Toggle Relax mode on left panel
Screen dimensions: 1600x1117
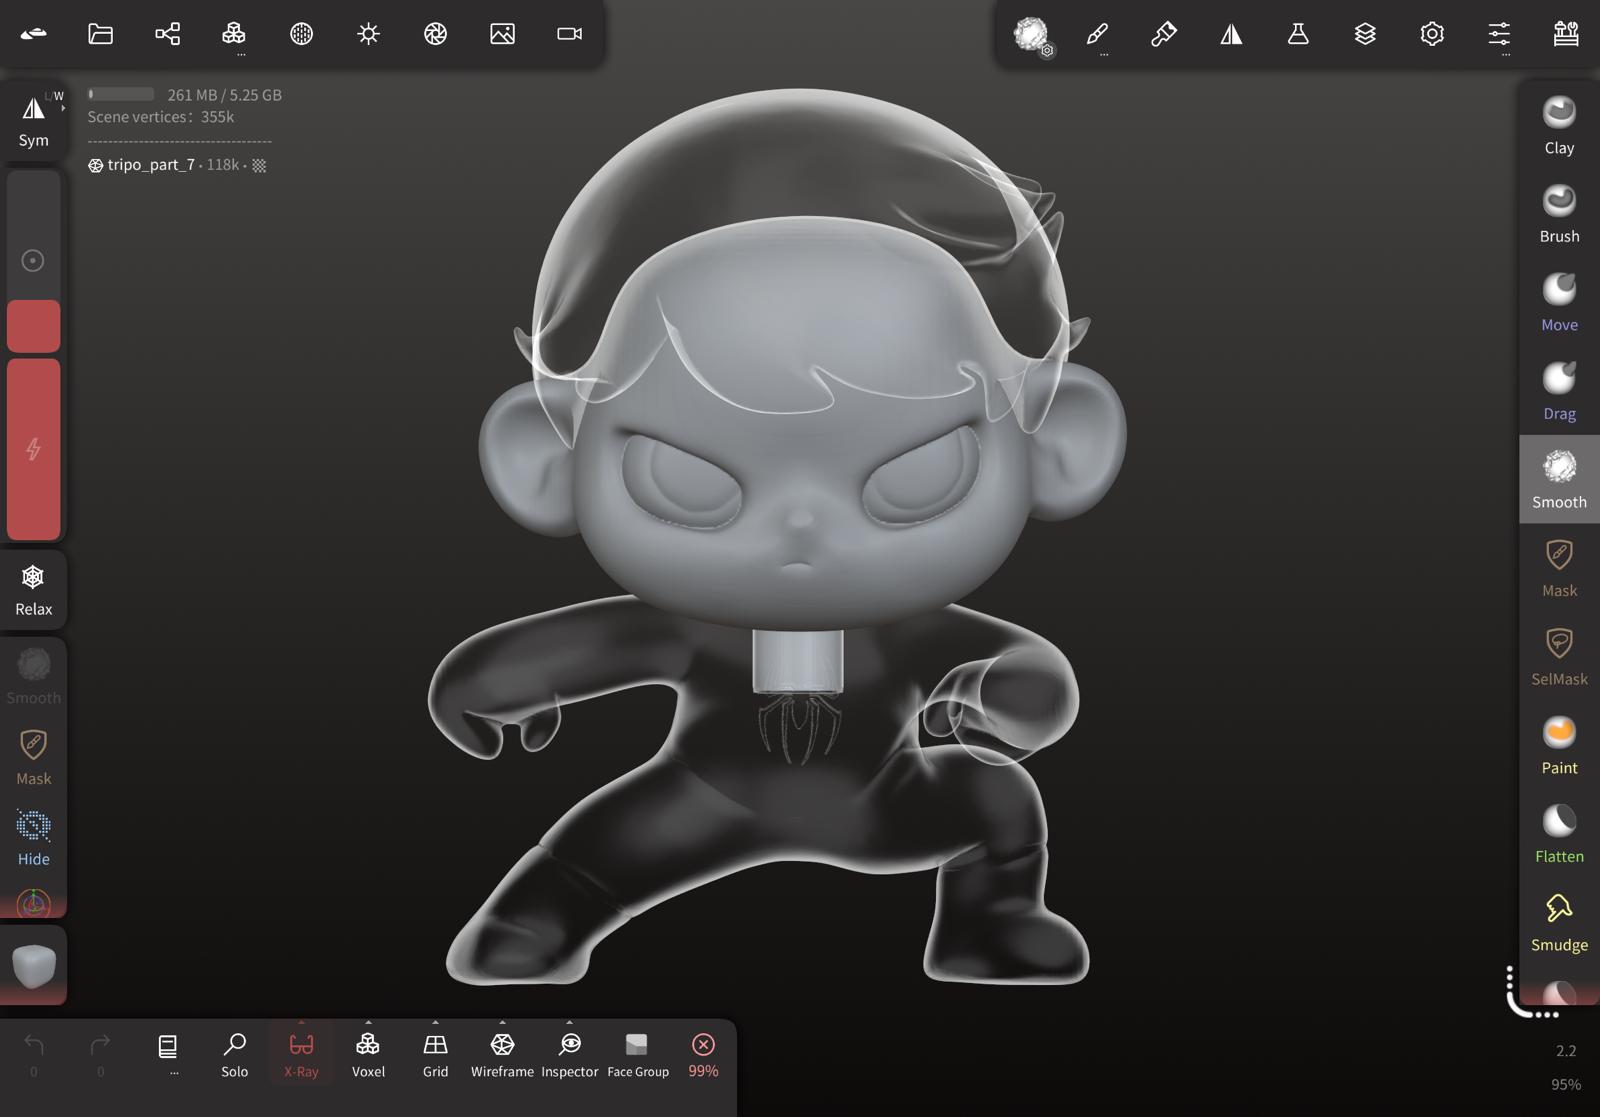click(33, 589)
